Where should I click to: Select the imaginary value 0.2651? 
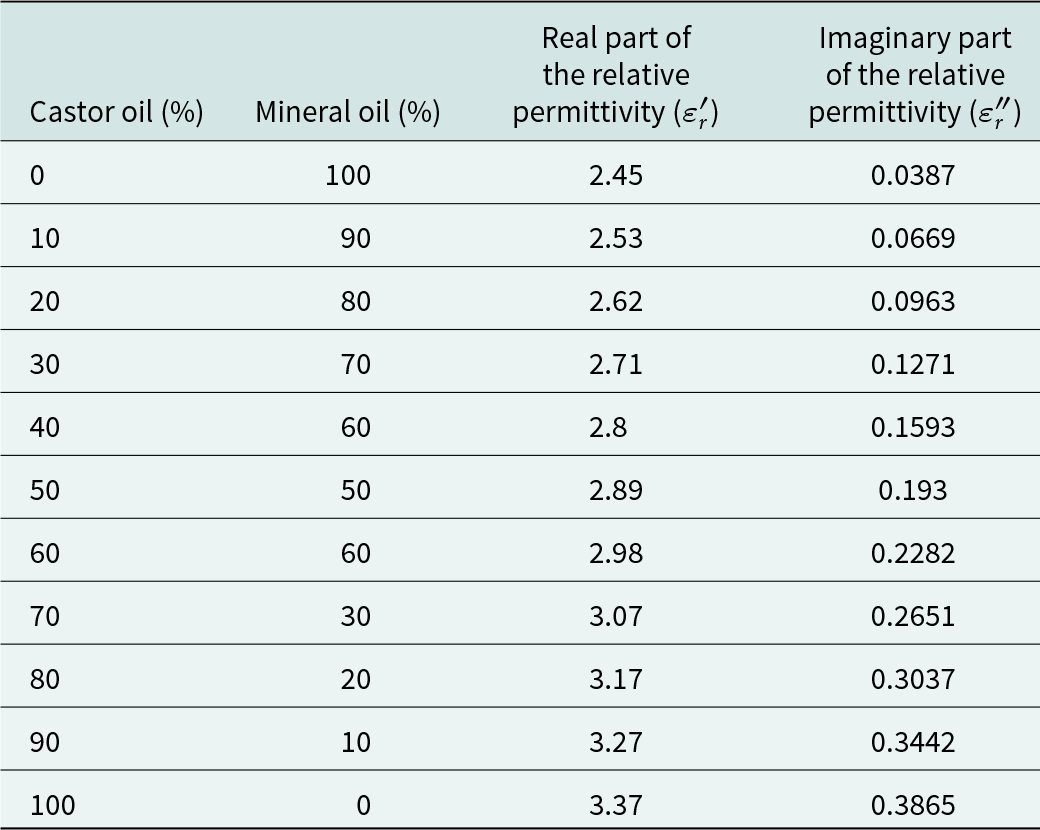[913, 617]
